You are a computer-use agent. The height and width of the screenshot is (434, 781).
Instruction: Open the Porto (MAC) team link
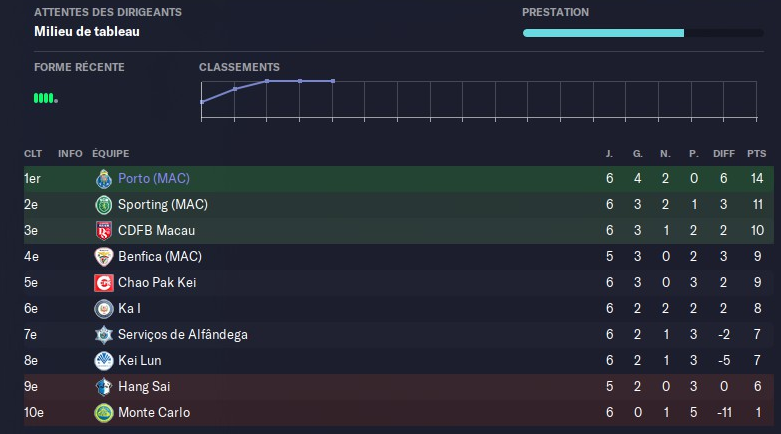[153, 179]
